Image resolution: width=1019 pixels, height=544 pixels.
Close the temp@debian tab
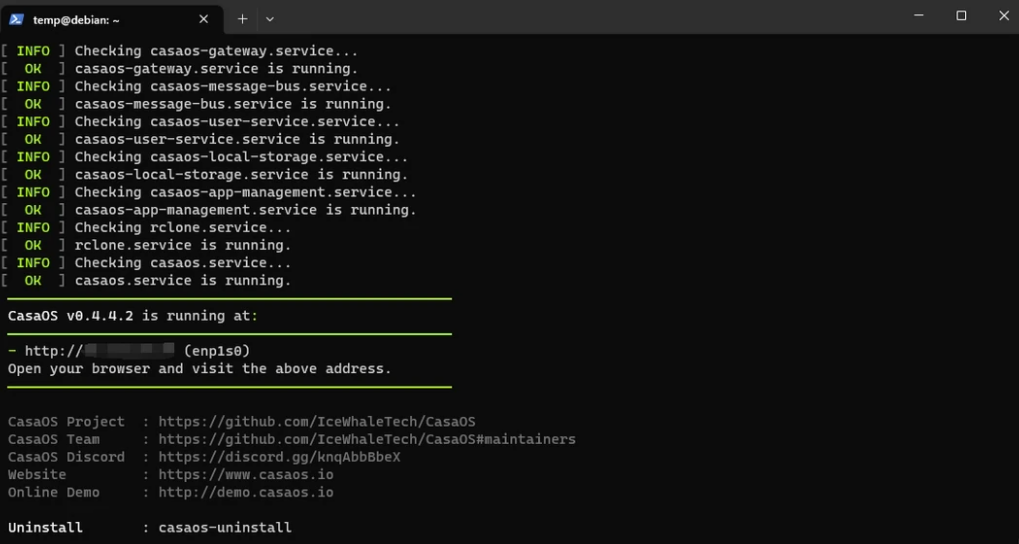(x=203, y=19)
